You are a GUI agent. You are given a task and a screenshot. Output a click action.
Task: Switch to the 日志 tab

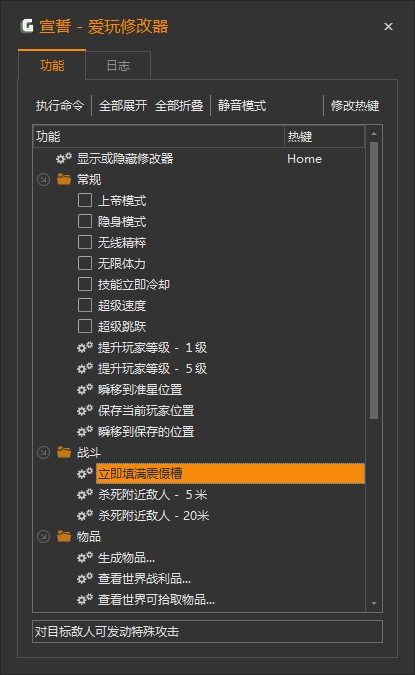pyautogui.click(x=118, y=65)
